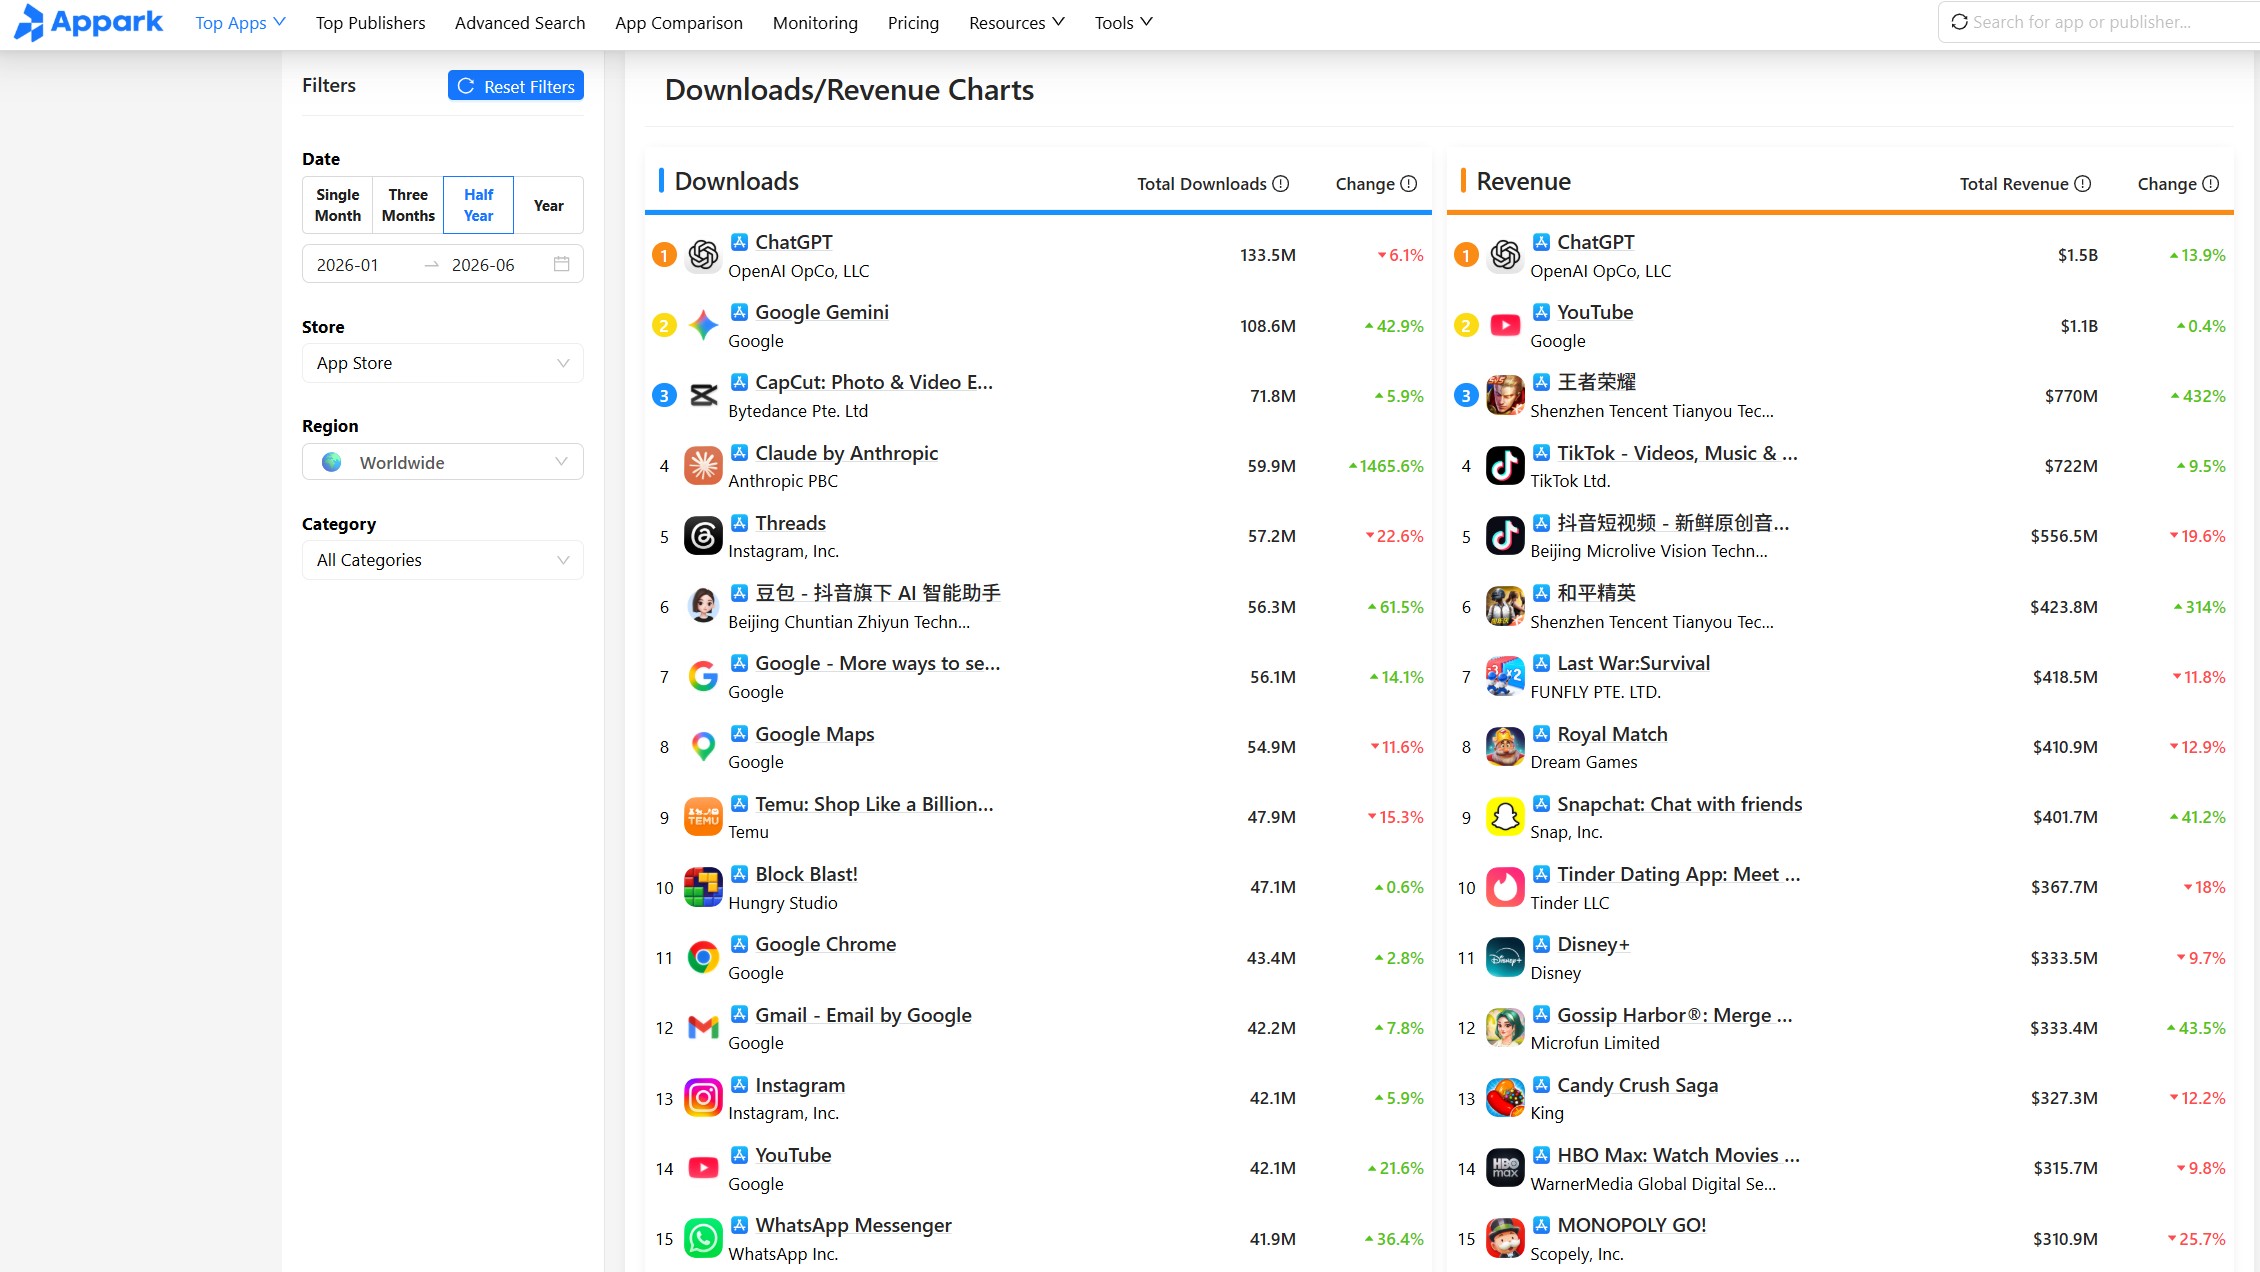Select the Year date option
The width and height of the screenshot is (2260, 1272).
coord(548,205)
